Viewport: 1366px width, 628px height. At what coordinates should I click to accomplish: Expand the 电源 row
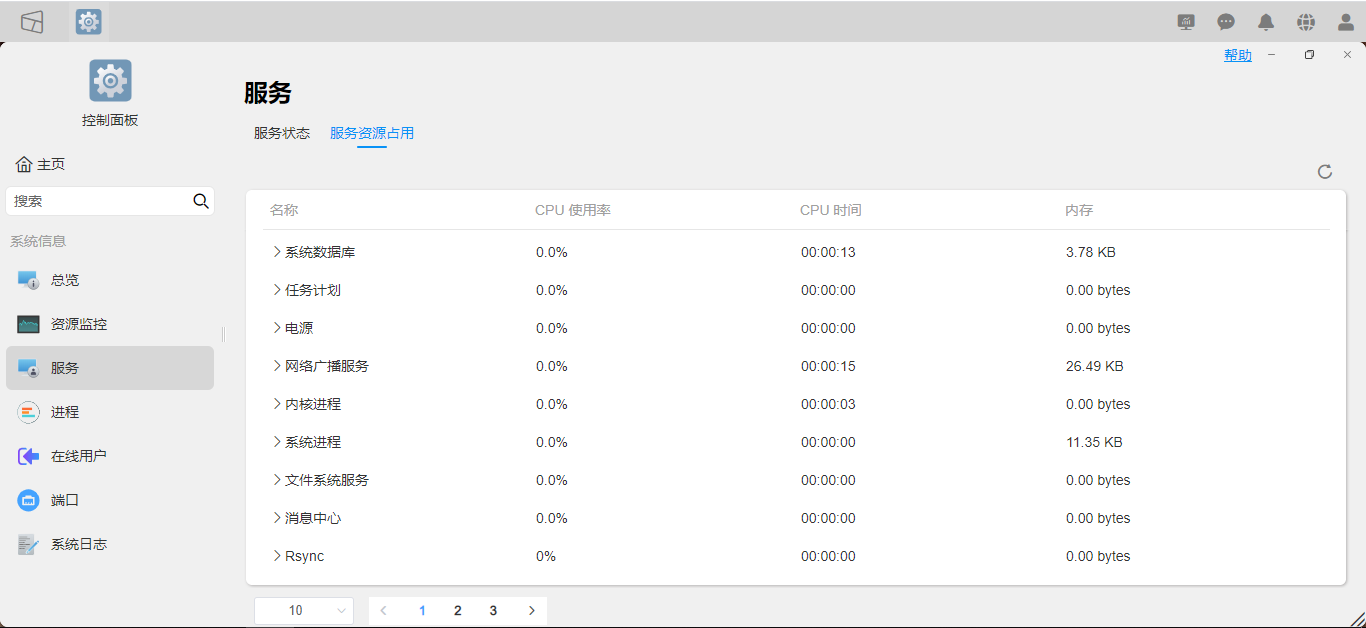[x=277, y=328]
